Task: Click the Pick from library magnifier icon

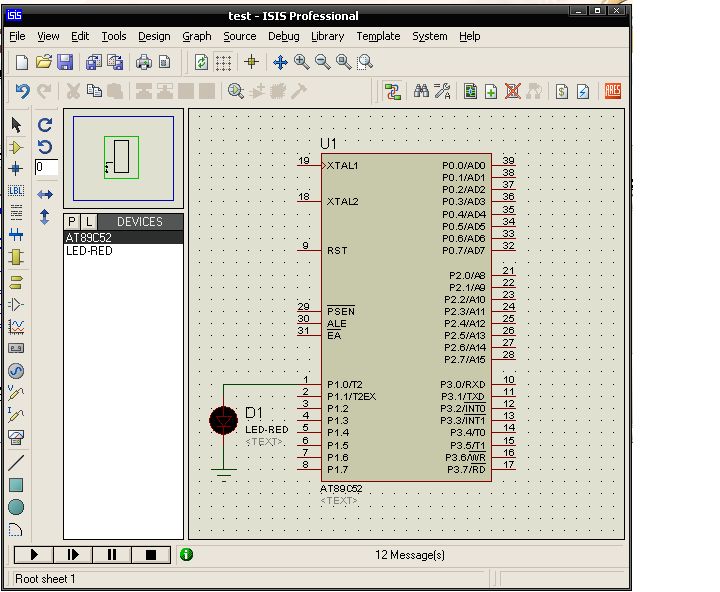Action: (x=236, y=91)
